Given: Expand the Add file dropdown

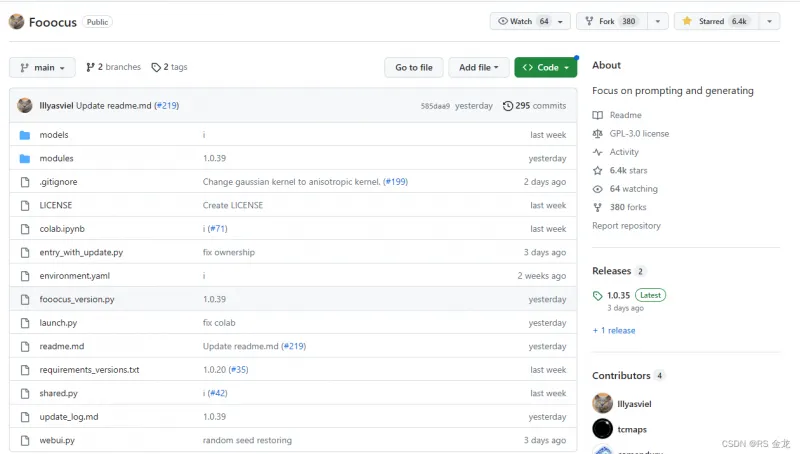Looking at the screenshot, I should click(477, 67).
